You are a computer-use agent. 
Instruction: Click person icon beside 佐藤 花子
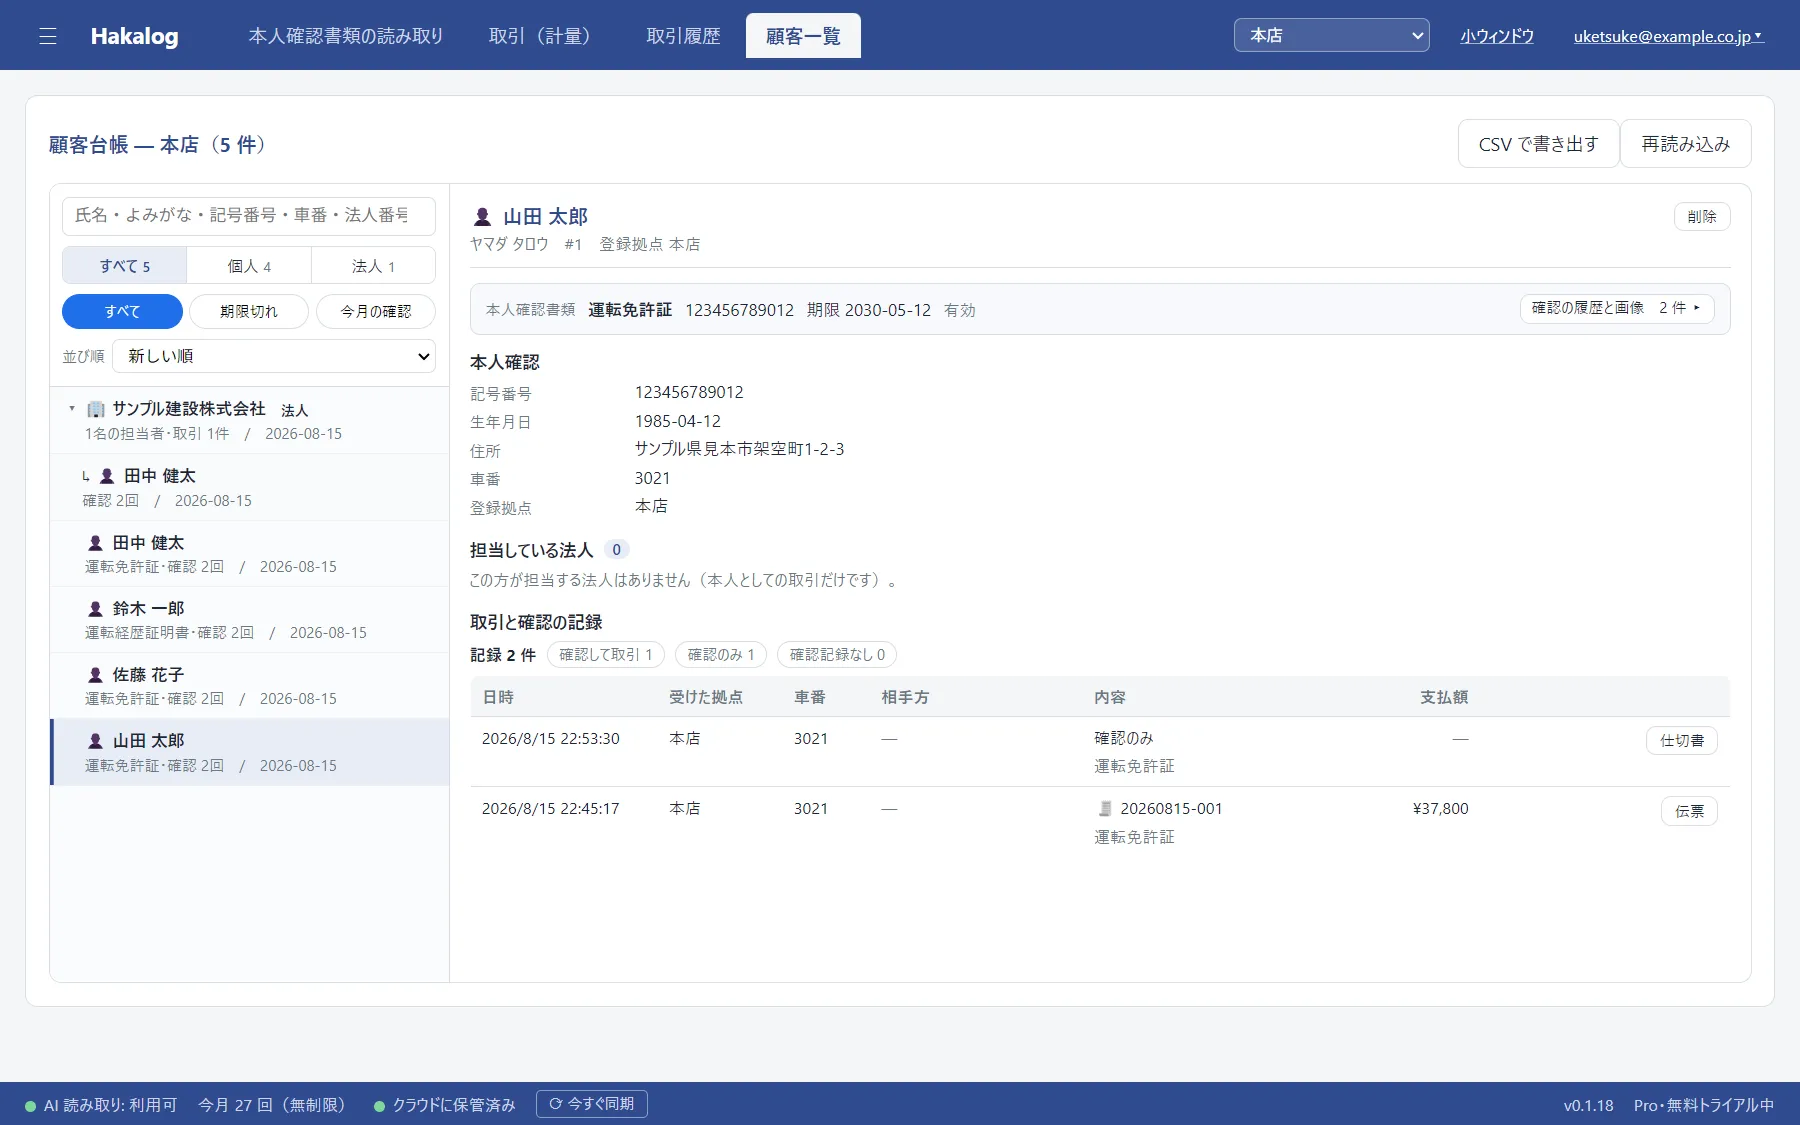click(96, 675)
